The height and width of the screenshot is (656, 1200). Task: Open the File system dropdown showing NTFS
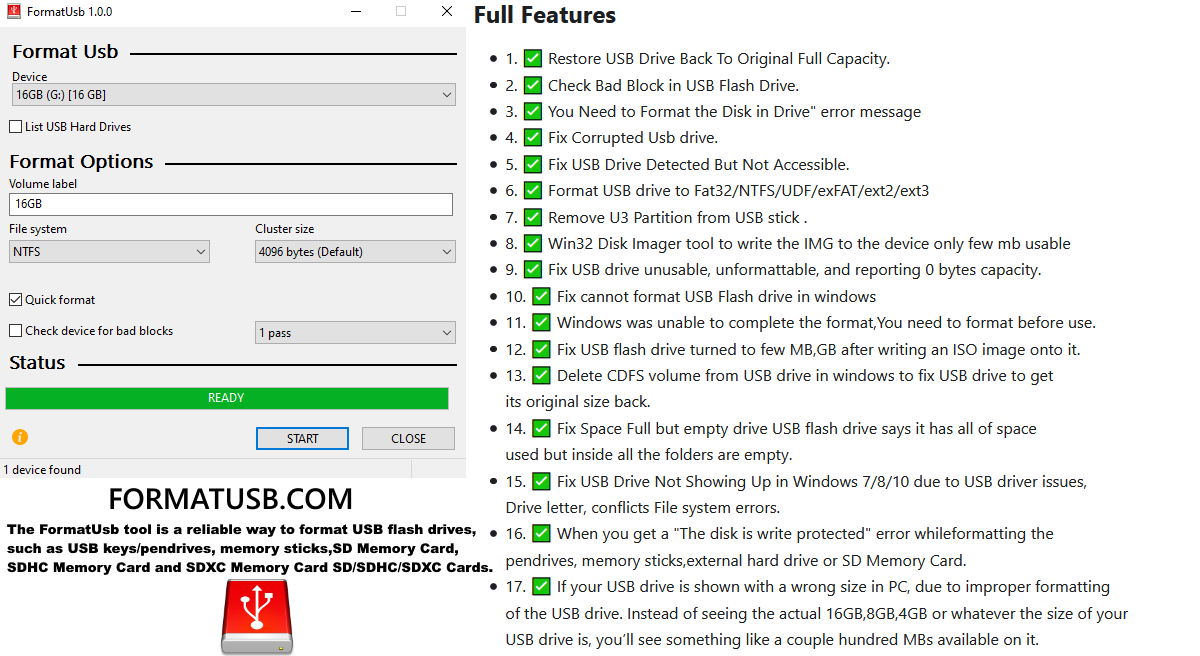tap(108, 251)
